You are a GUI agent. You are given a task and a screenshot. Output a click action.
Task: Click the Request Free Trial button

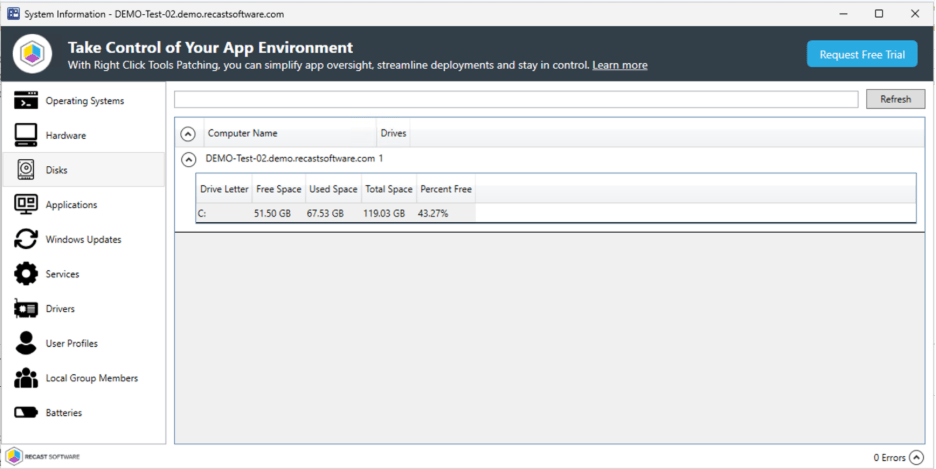tap(861, 55)
